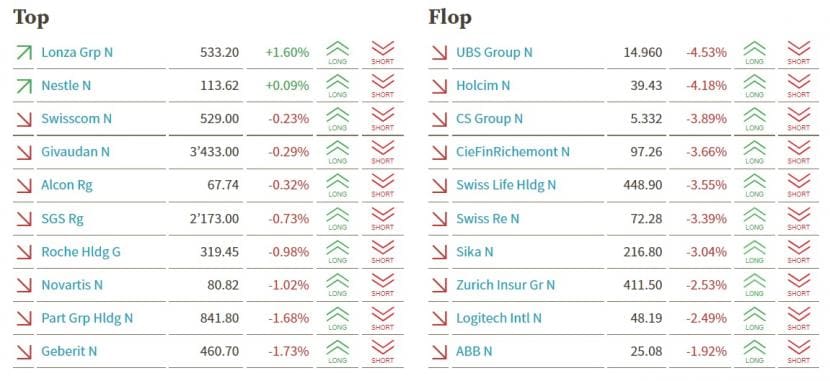This screenshot has height=381, width=830.
Task: Click the Alcon Rg price 67.74
Action: click(x=223, y=185)
